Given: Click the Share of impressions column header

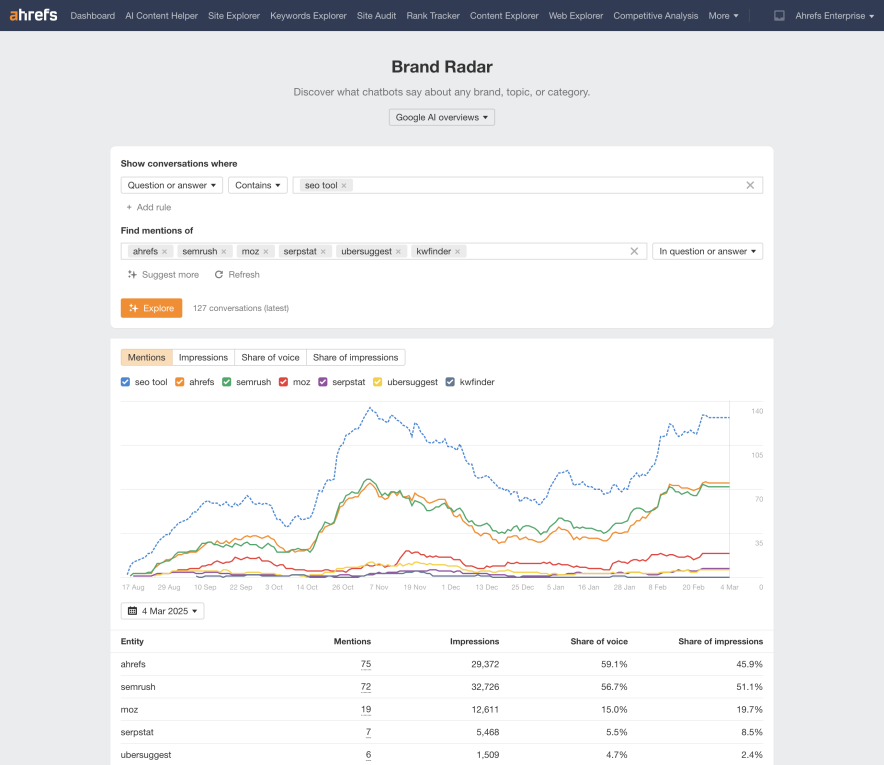Looking at the screenshot, I should (721, 642).
